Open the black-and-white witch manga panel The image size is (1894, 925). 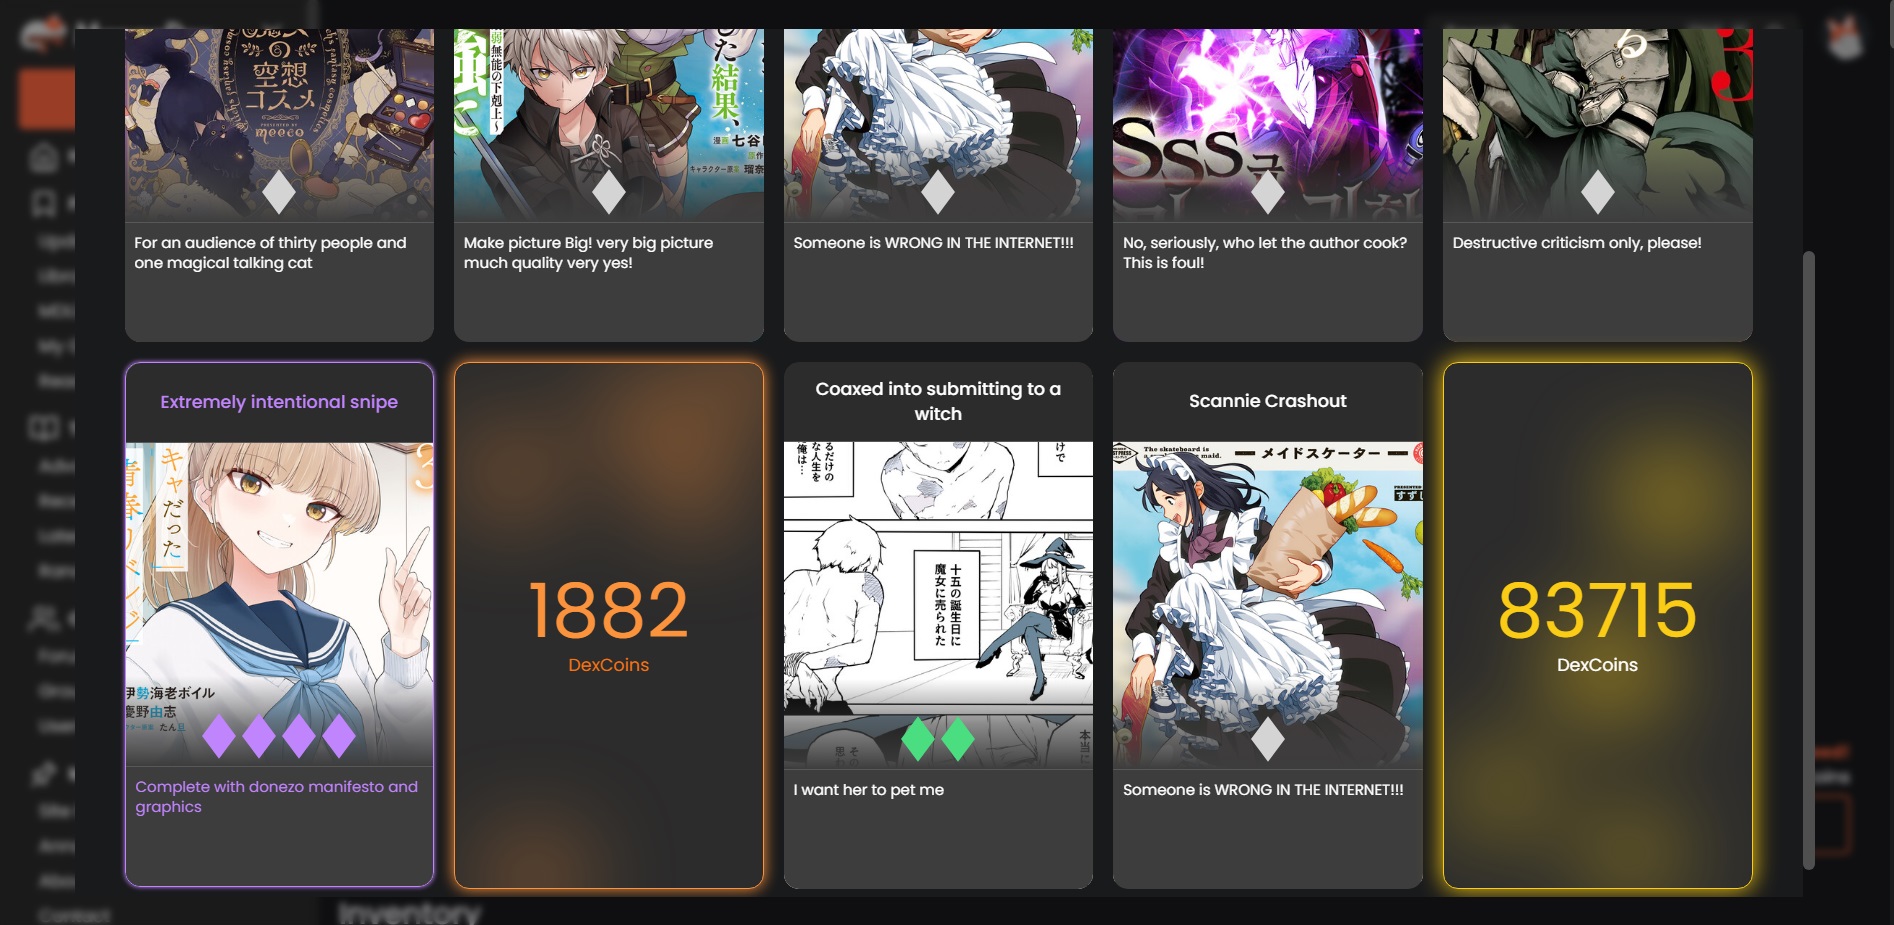[938, 604]
